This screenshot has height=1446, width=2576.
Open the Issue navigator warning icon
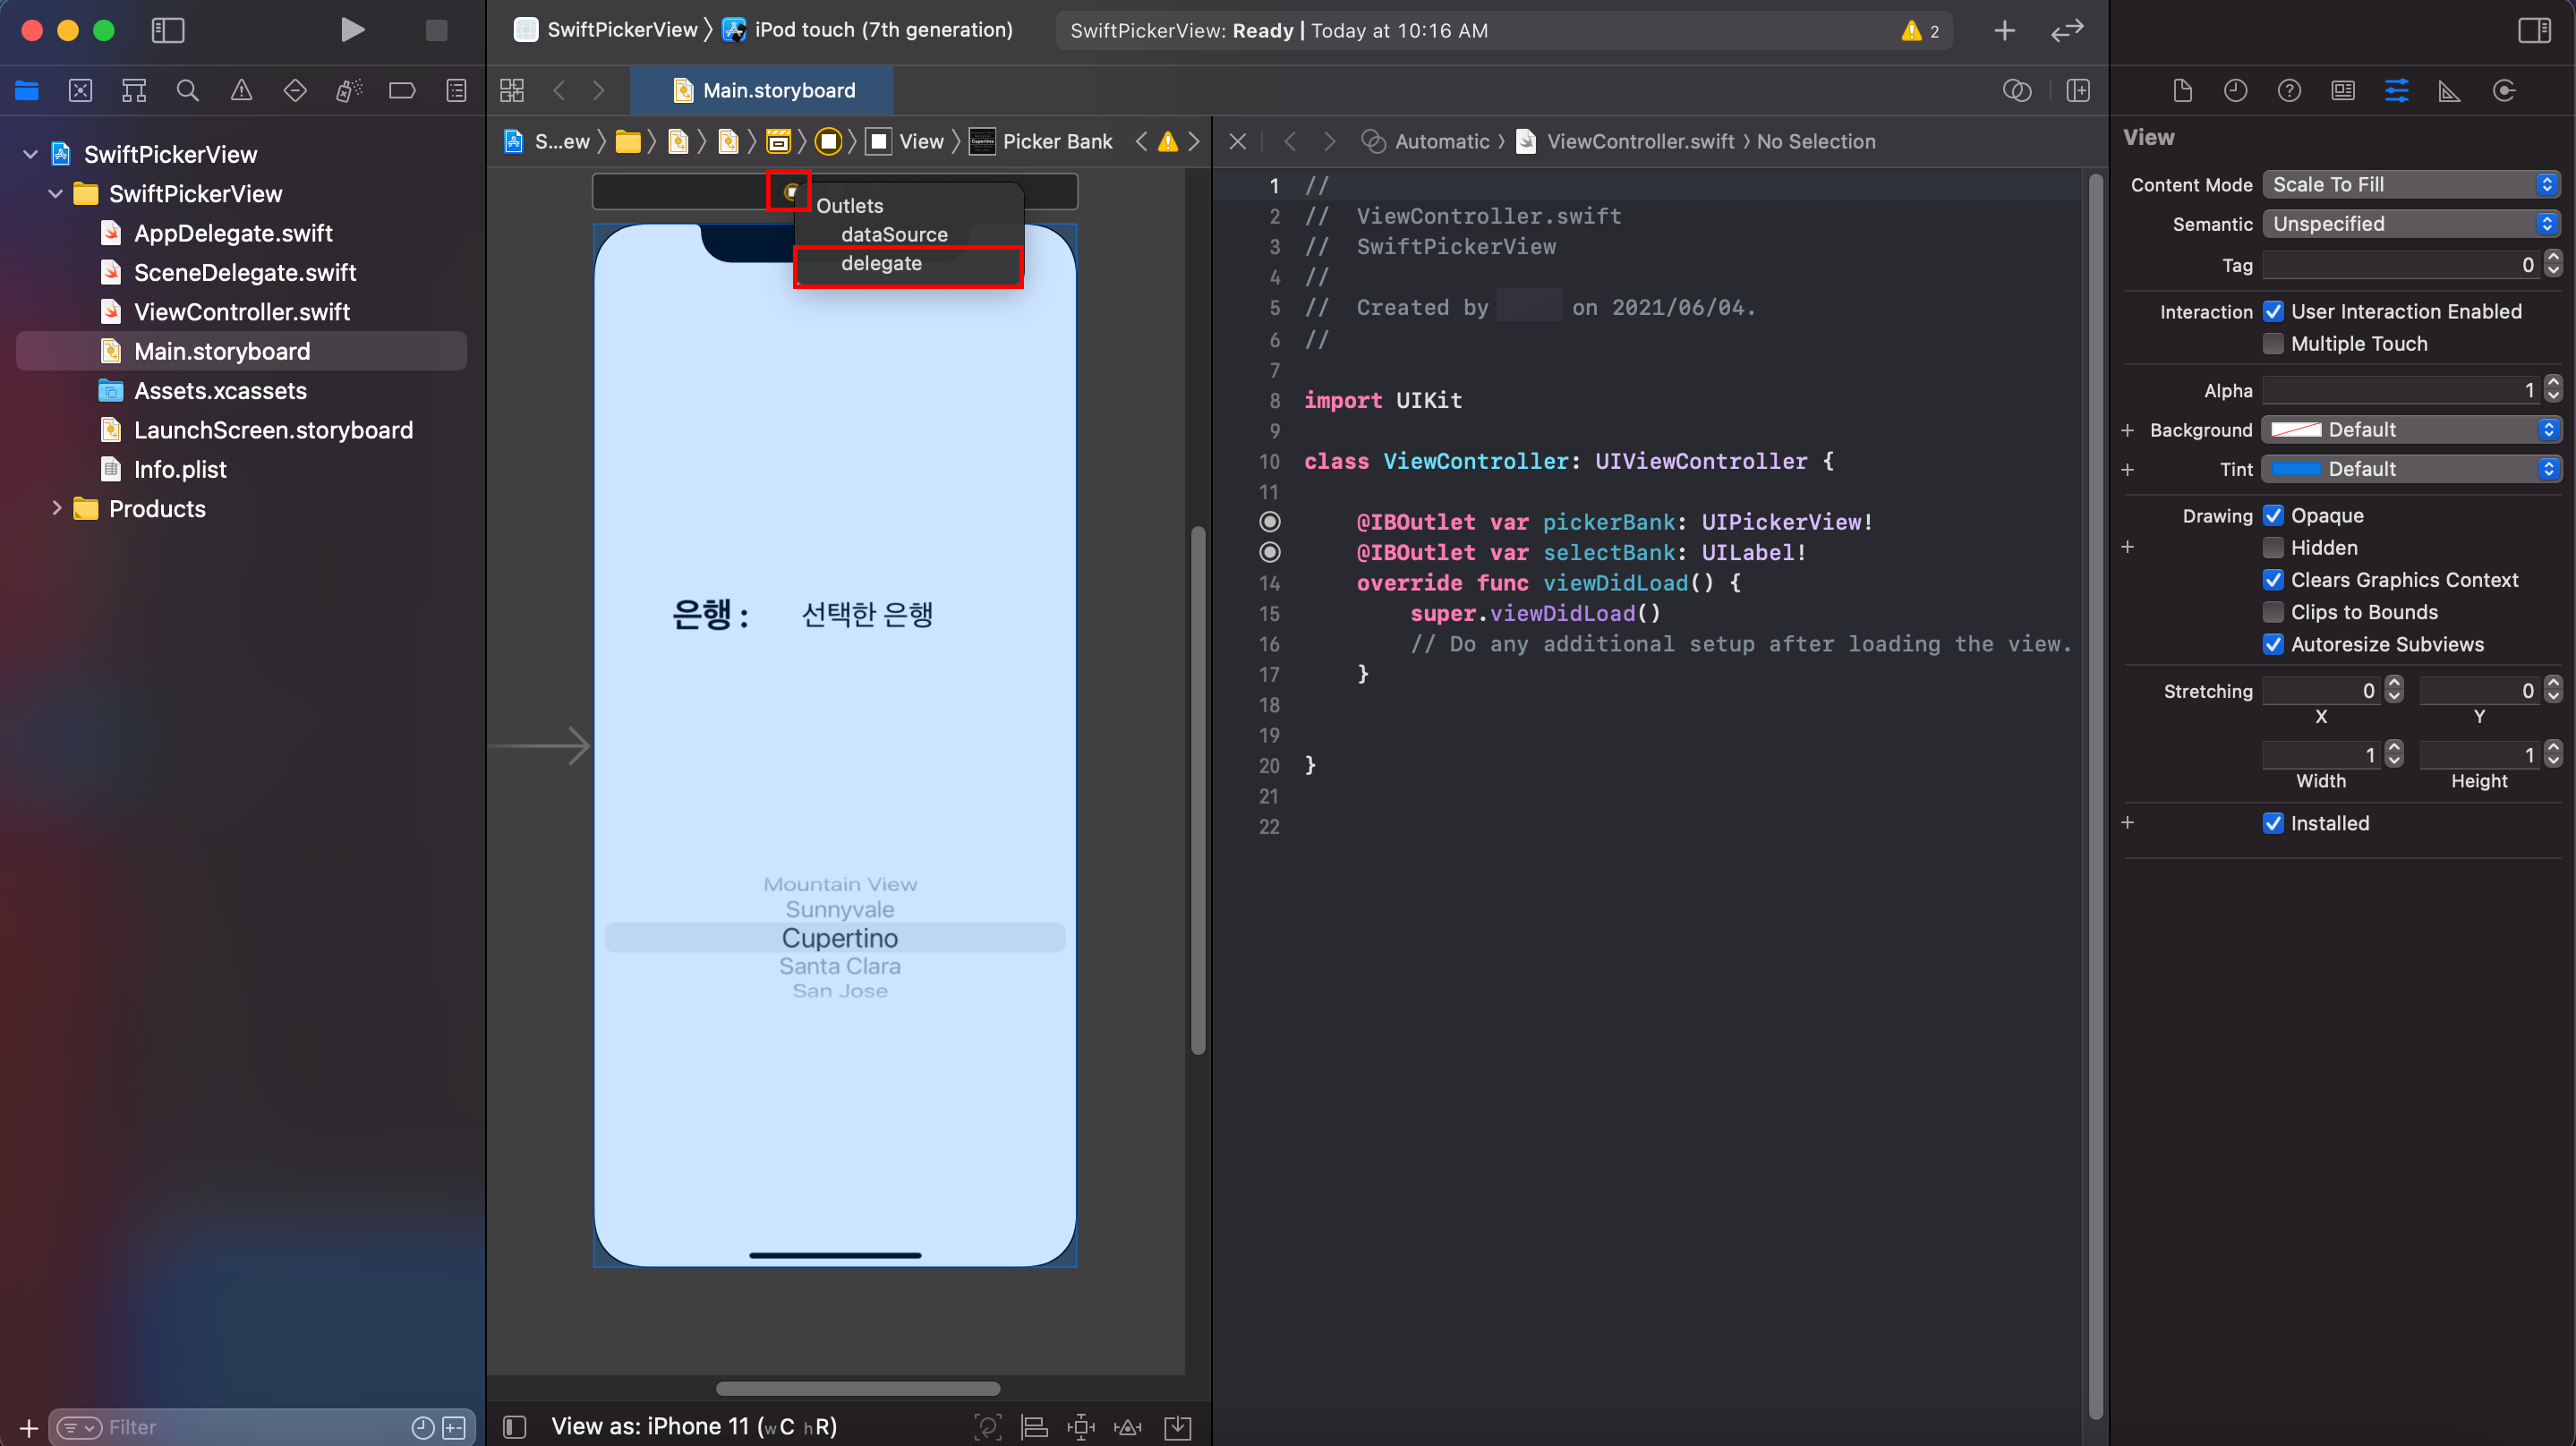[241, 91]
